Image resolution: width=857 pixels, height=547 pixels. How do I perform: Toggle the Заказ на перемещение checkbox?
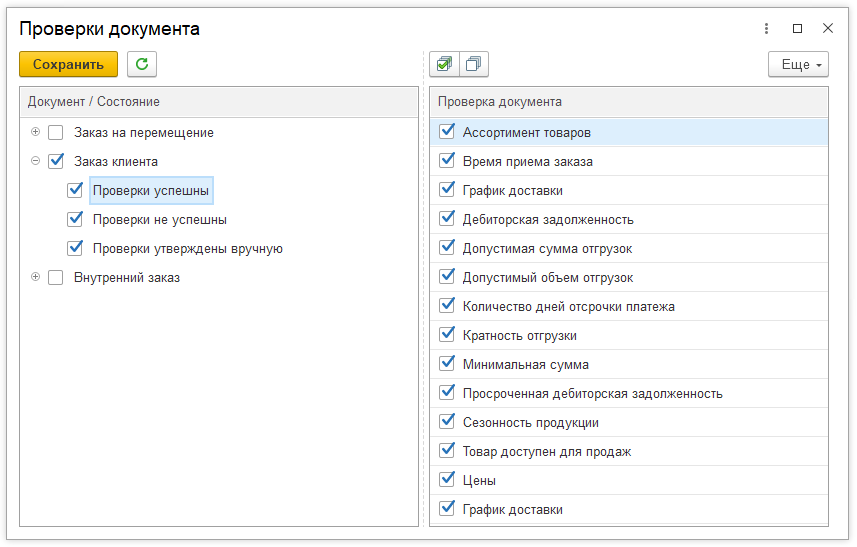pyautogui.click(x=56, y=132)
